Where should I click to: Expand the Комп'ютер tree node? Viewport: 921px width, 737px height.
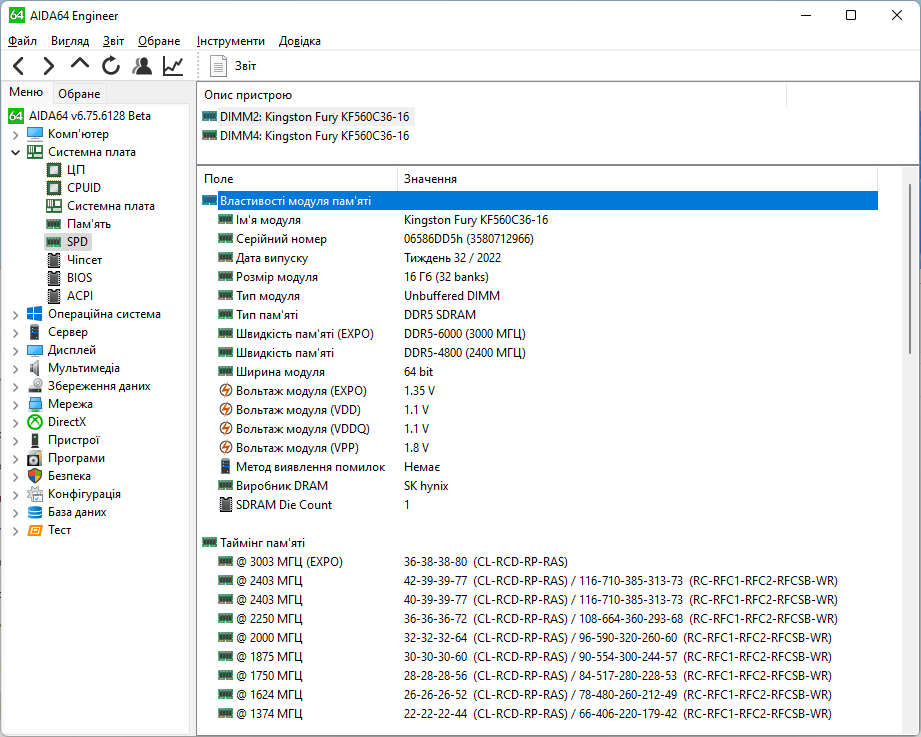point(15,134)
